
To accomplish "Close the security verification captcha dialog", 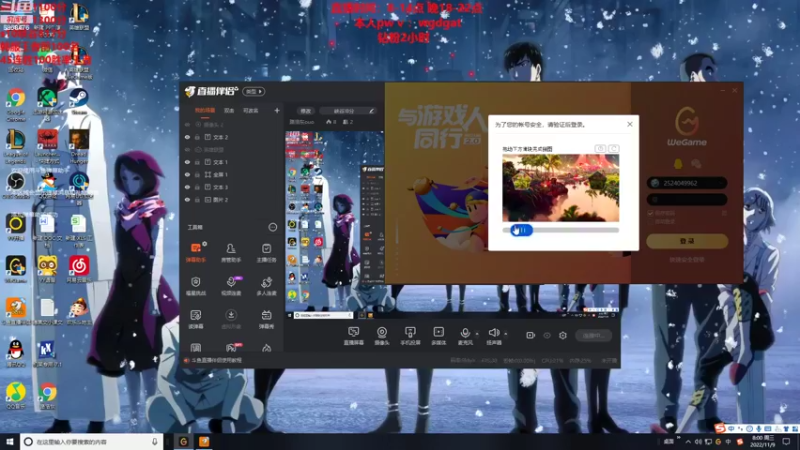I will tap(630, 124).
